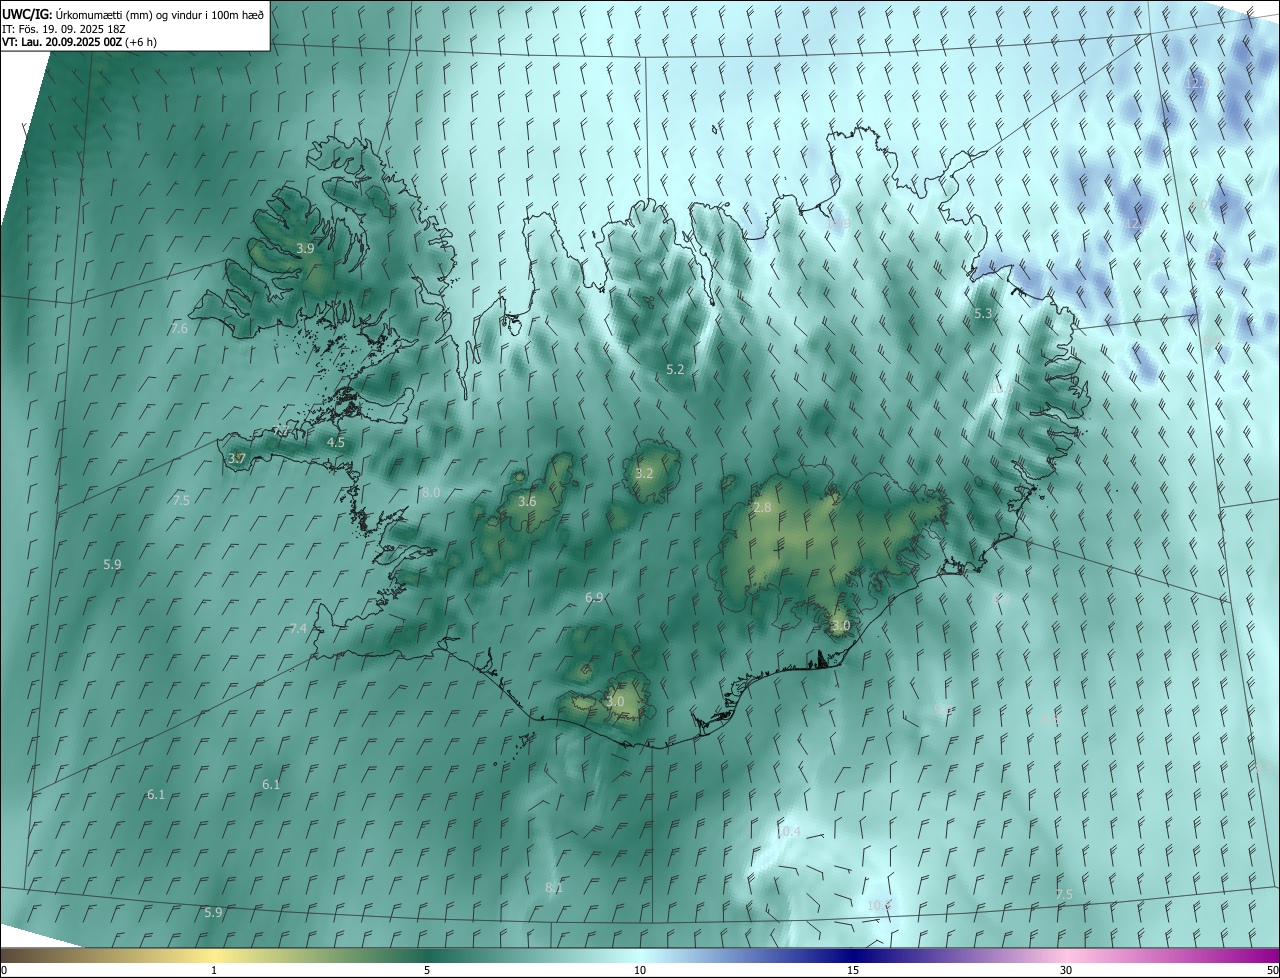
Task: Click the 3.7 value on the map
Action: [x=236, y=458]
